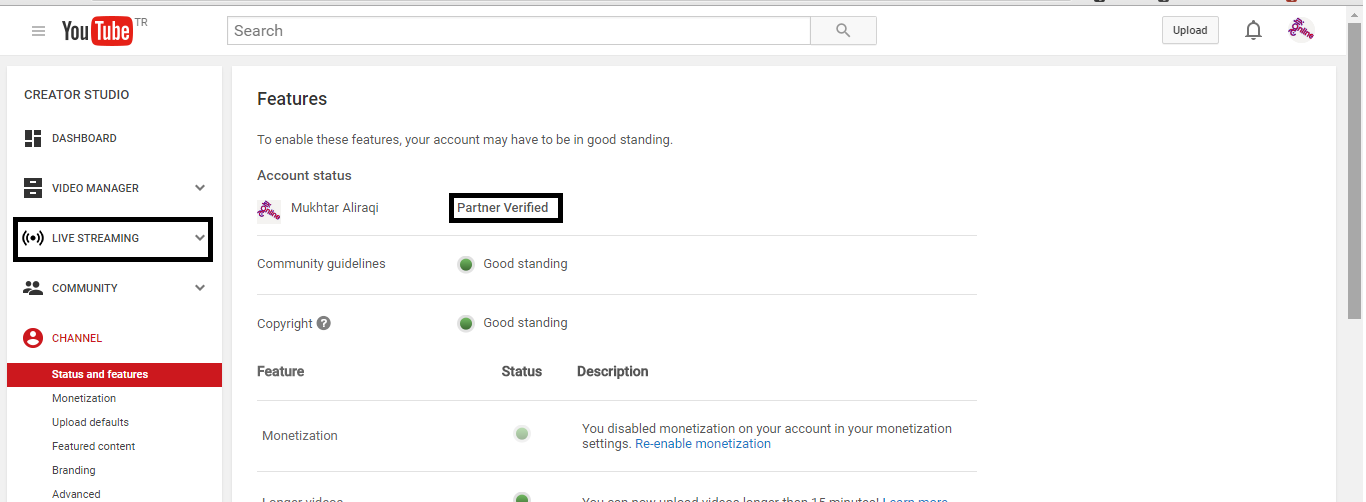Click the Channel person icon
The image size is (1366, 502).
click(33, 338)
